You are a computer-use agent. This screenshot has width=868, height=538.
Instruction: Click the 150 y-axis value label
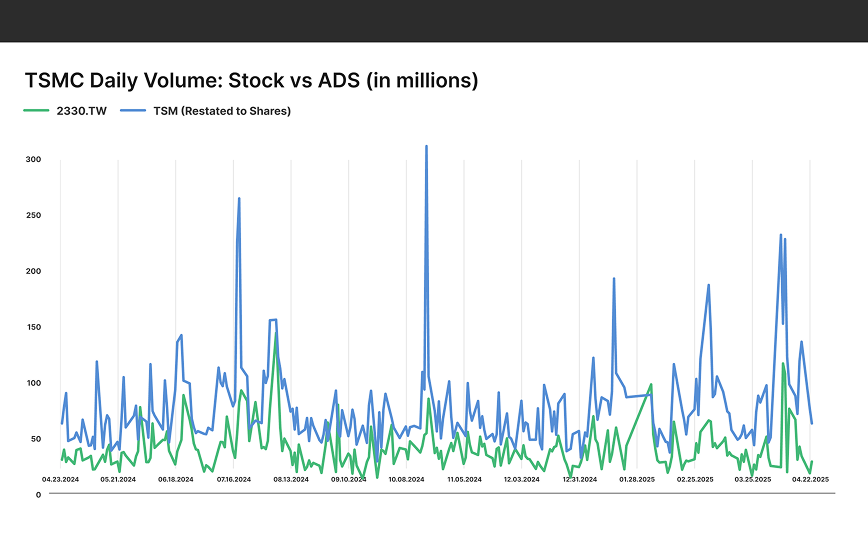click(x=34, y=327)
